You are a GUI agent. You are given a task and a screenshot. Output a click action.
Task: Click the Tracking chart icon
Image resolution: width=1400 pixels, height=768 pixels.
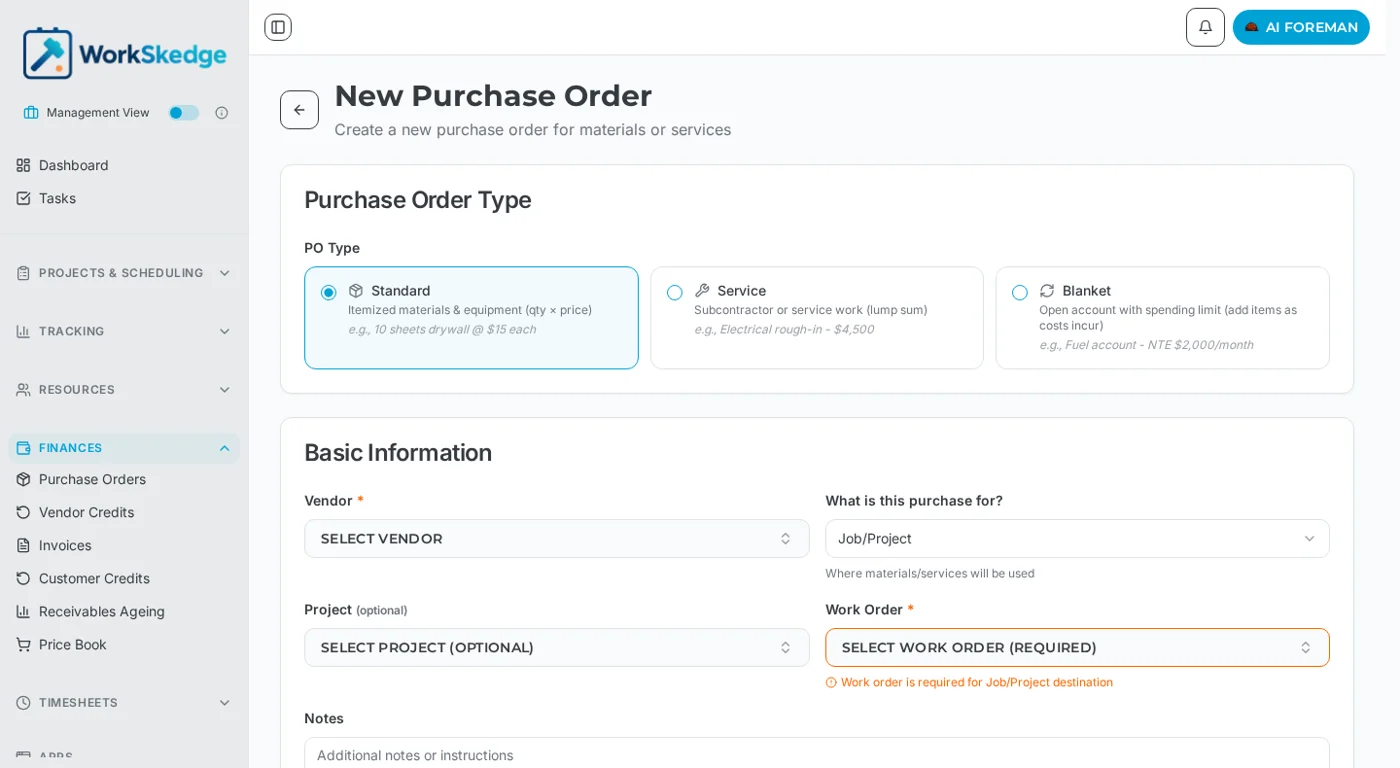coord(23,331)
